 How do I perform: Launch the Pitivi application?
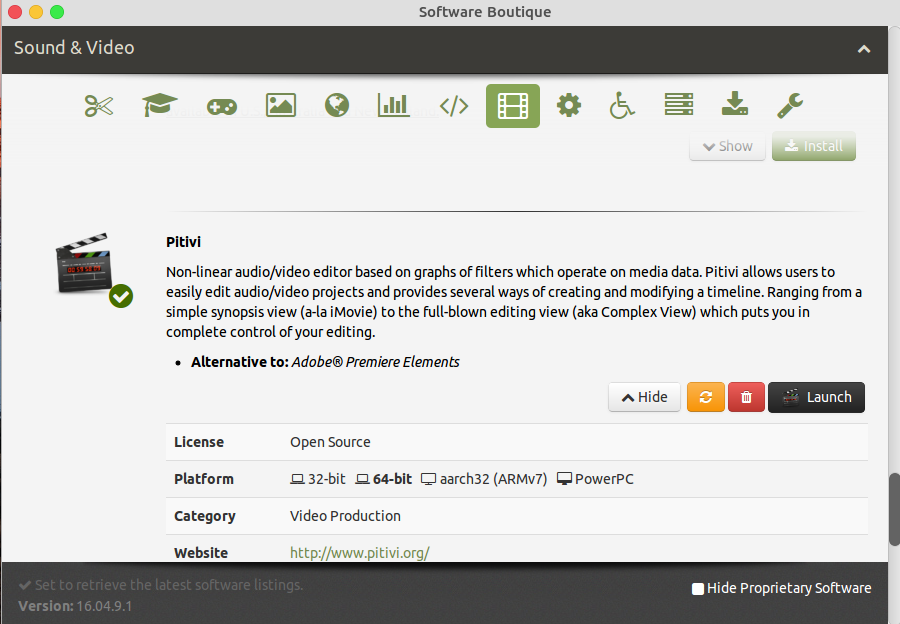[x=816, y=397]
